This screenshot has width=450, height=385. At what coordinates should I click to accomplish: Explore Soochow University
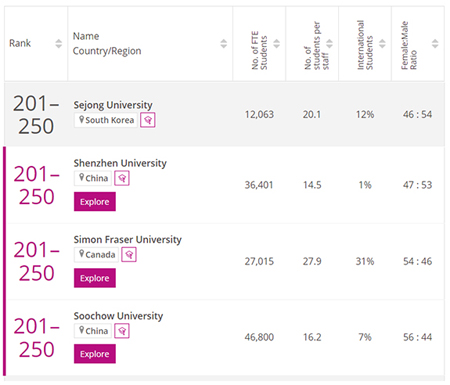pos(95,354)
